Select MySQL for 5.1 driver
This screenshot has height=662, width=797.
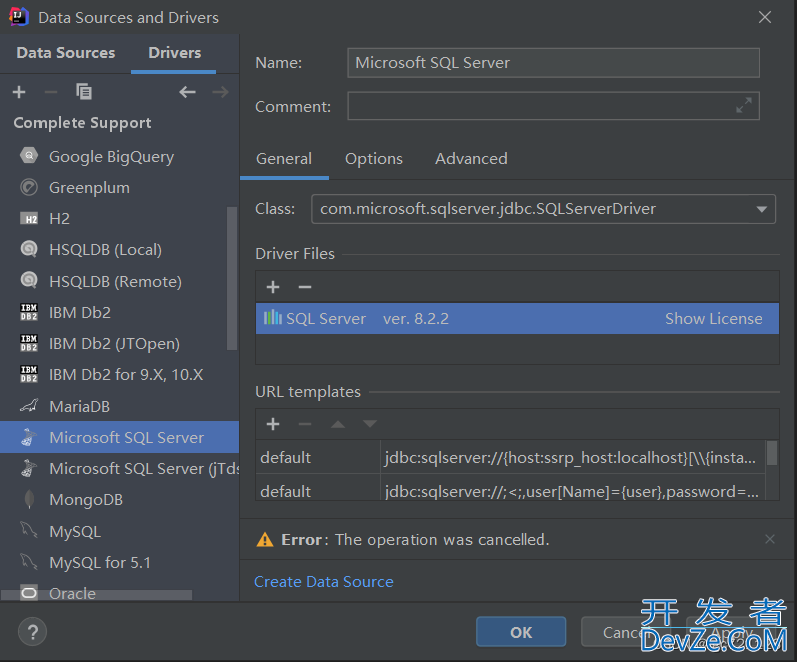(119, 562)
